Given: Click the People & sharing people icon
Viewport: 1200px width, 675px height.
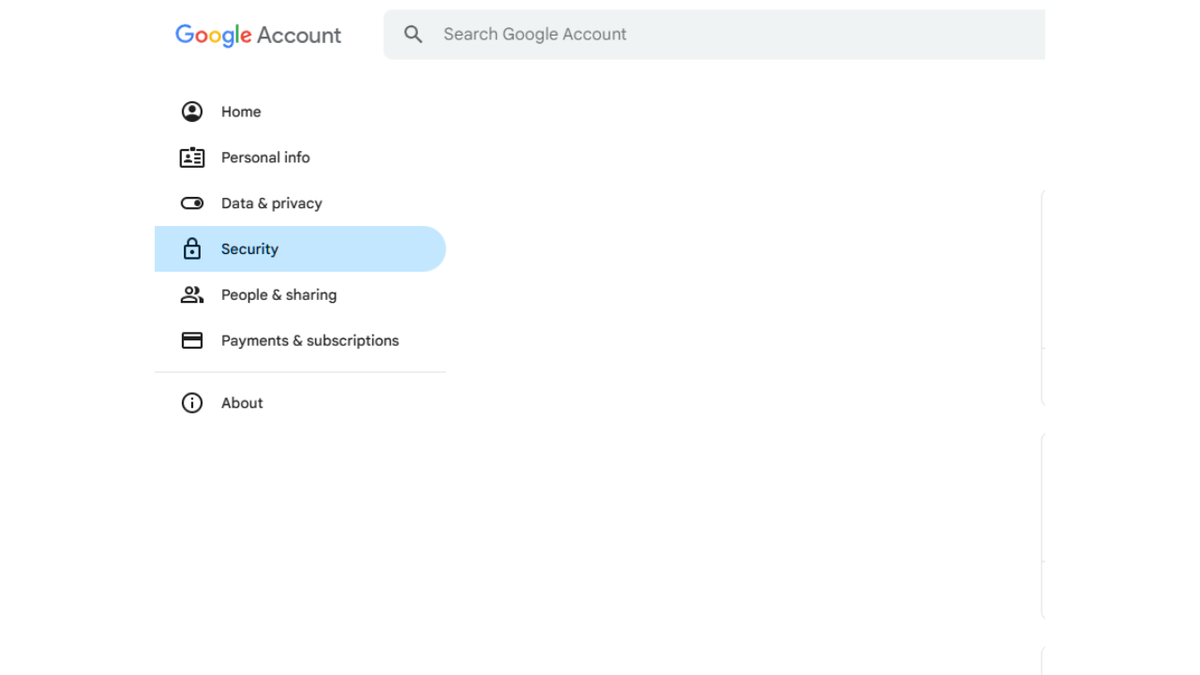Looking at the screenshot, I should coord(192,295).
